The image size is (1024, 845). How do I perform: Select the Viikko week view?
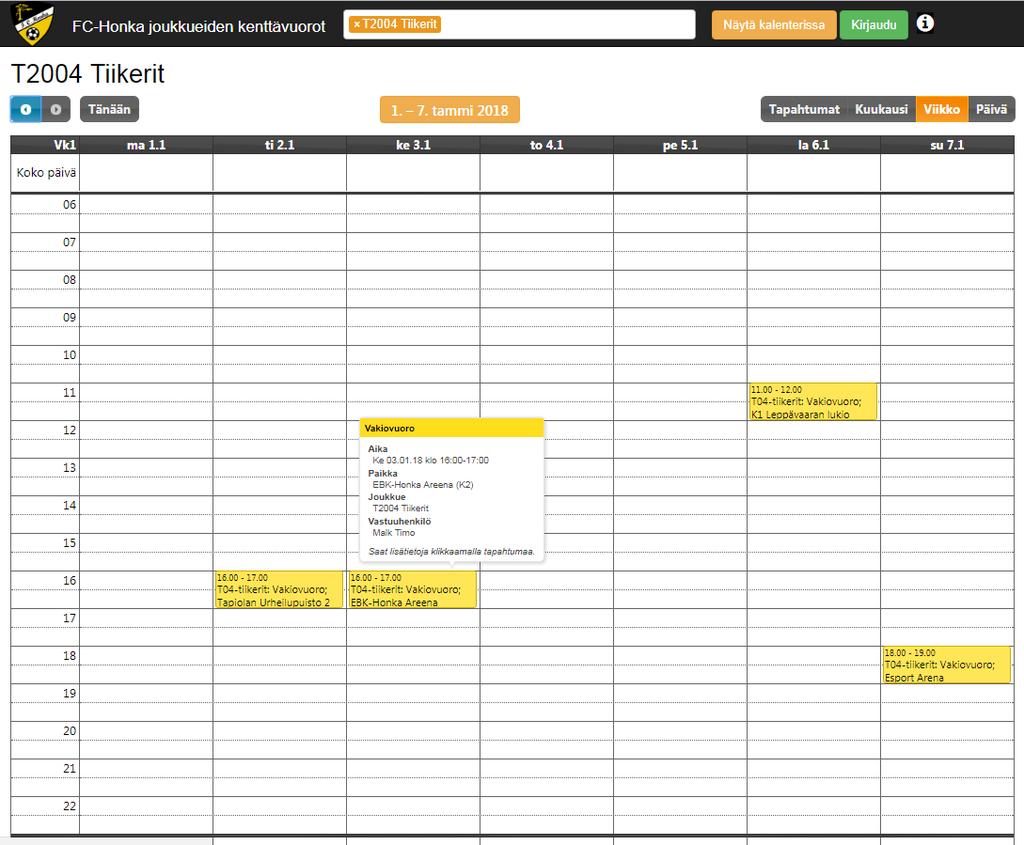942,109
